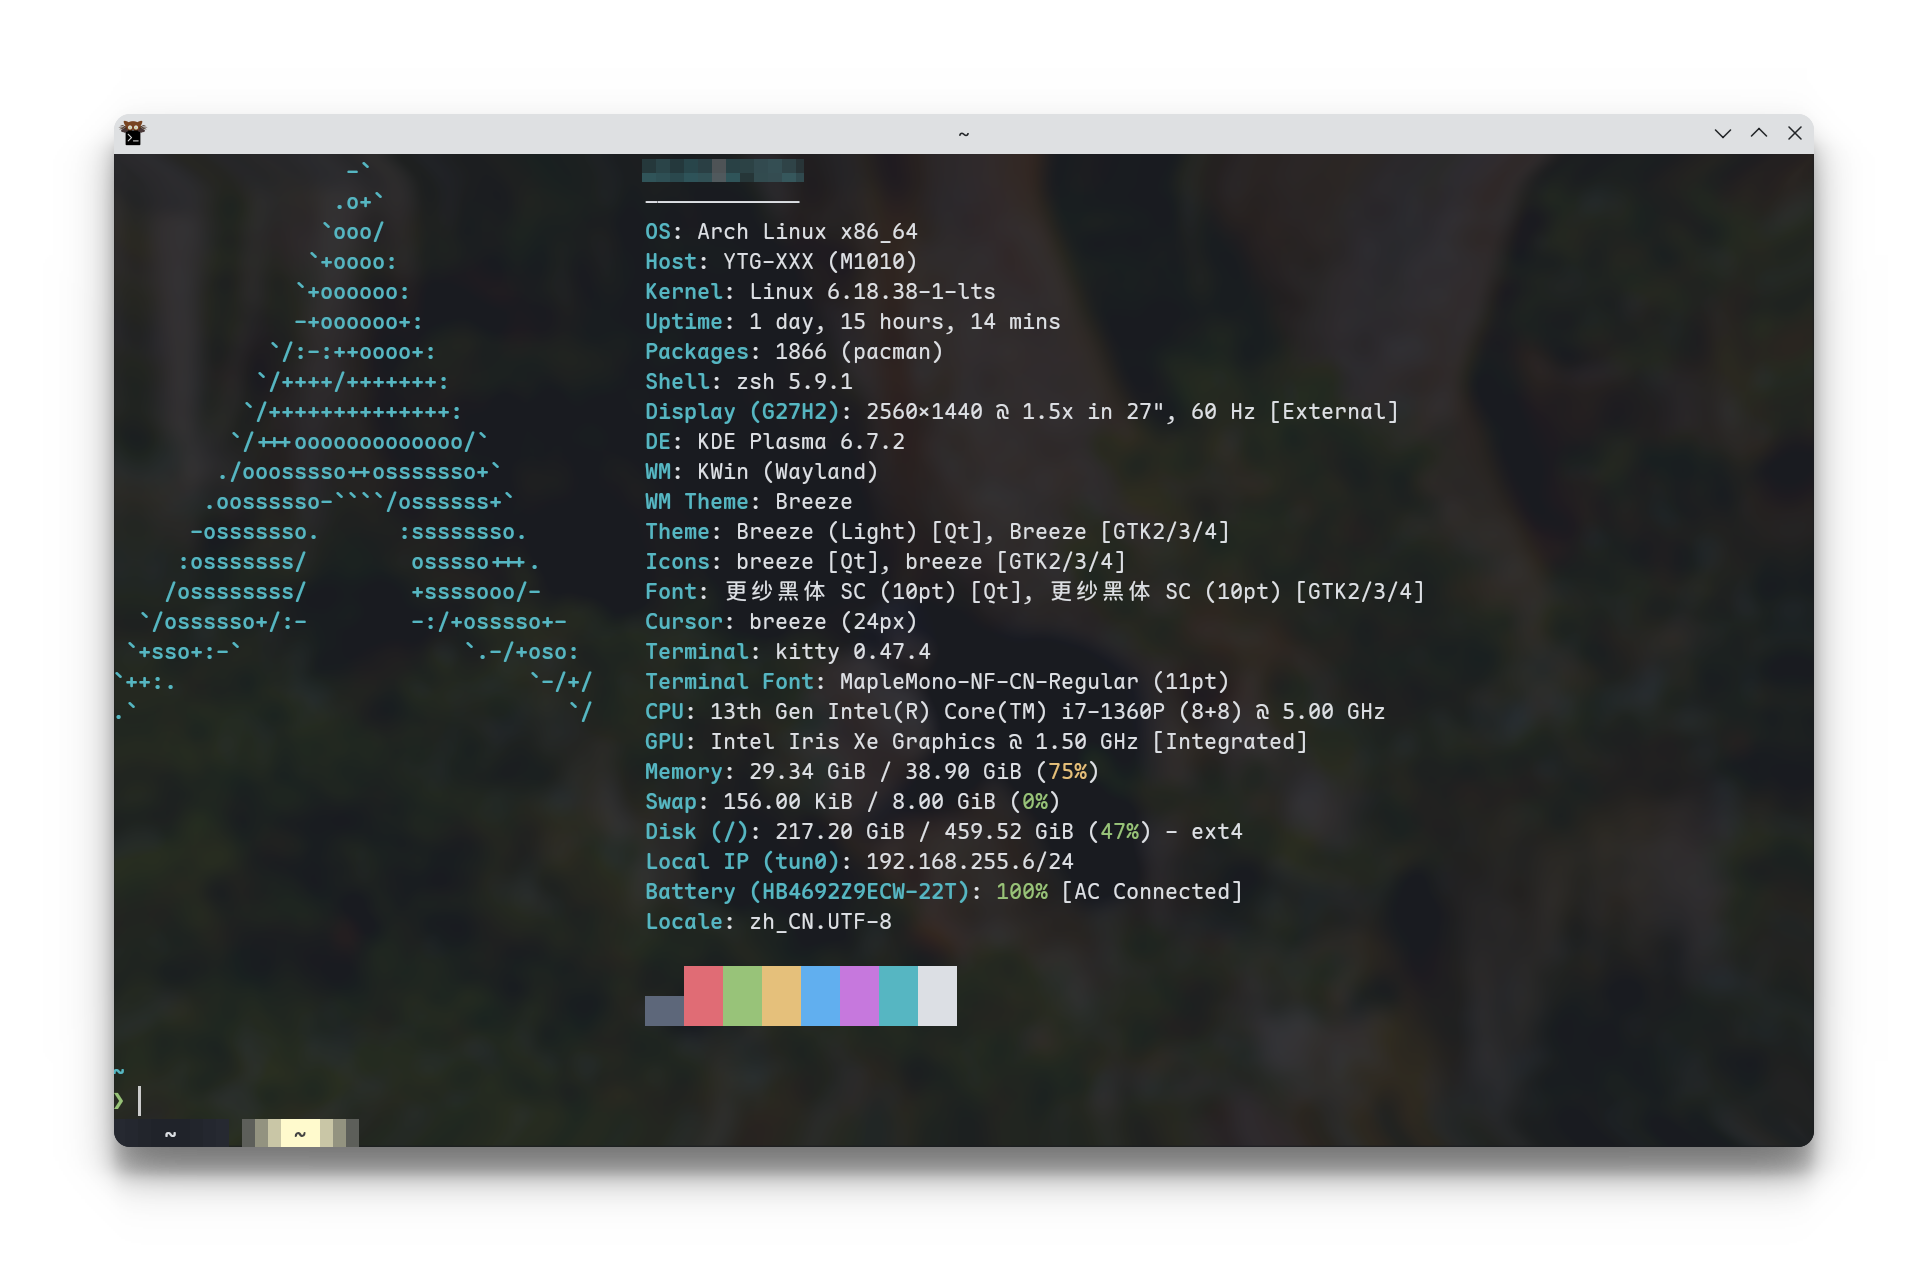1928x1261 pixels.
Task: Click the WM value 'KWin (Wayland)'
Action: [x=788, y=472]
